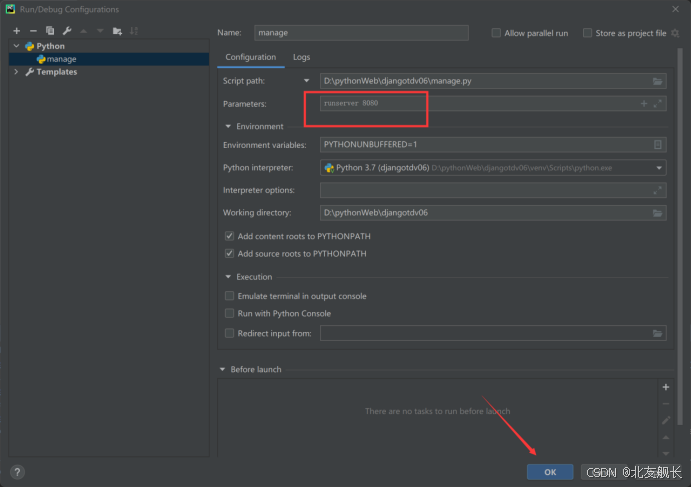Remove configuration with minus icon
The image size is (691, 487).
click(x=33, y=31)
